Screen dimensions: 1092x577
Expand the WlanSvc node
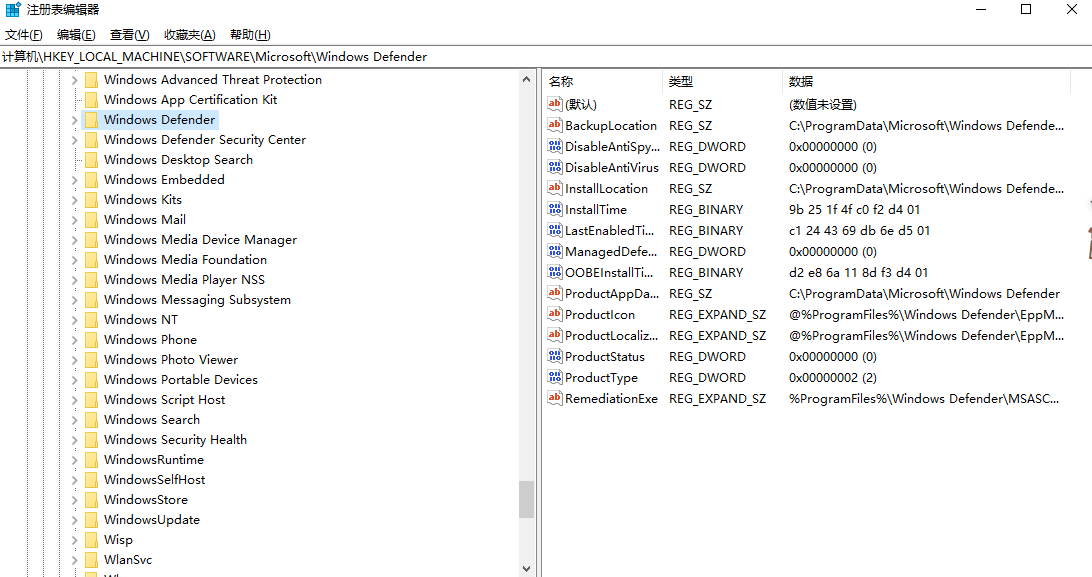click(x=75, y=560)
